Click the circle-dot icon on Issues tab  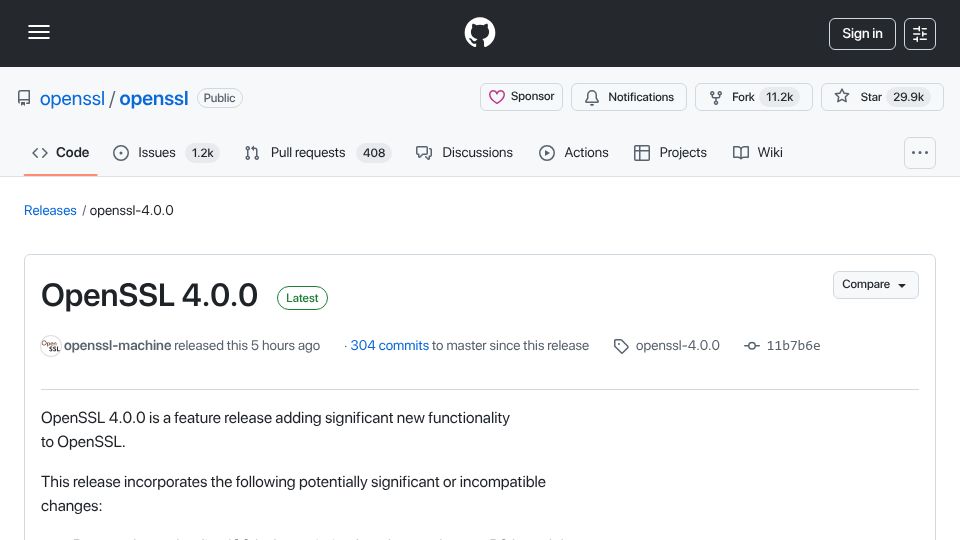[121, 153]
